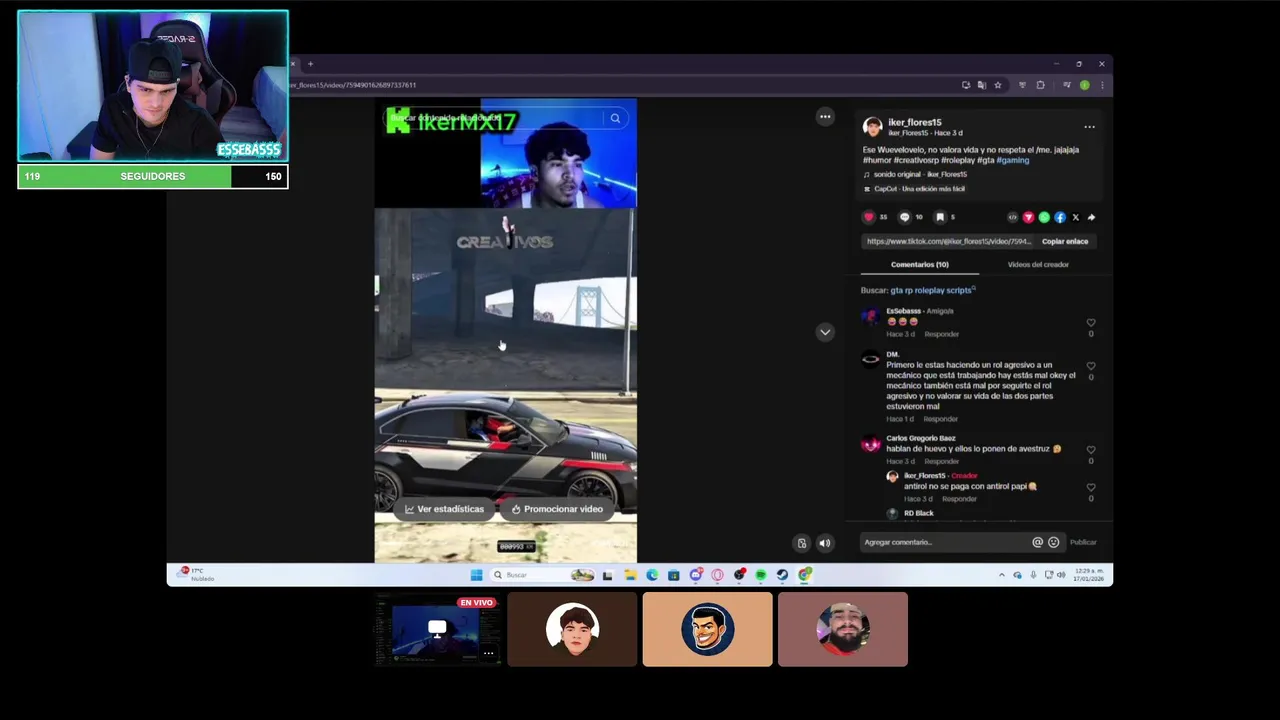This screenshot has height=720, width=1280.
Task: Switch to Videos del creador tab
Action: point(1038,265)
